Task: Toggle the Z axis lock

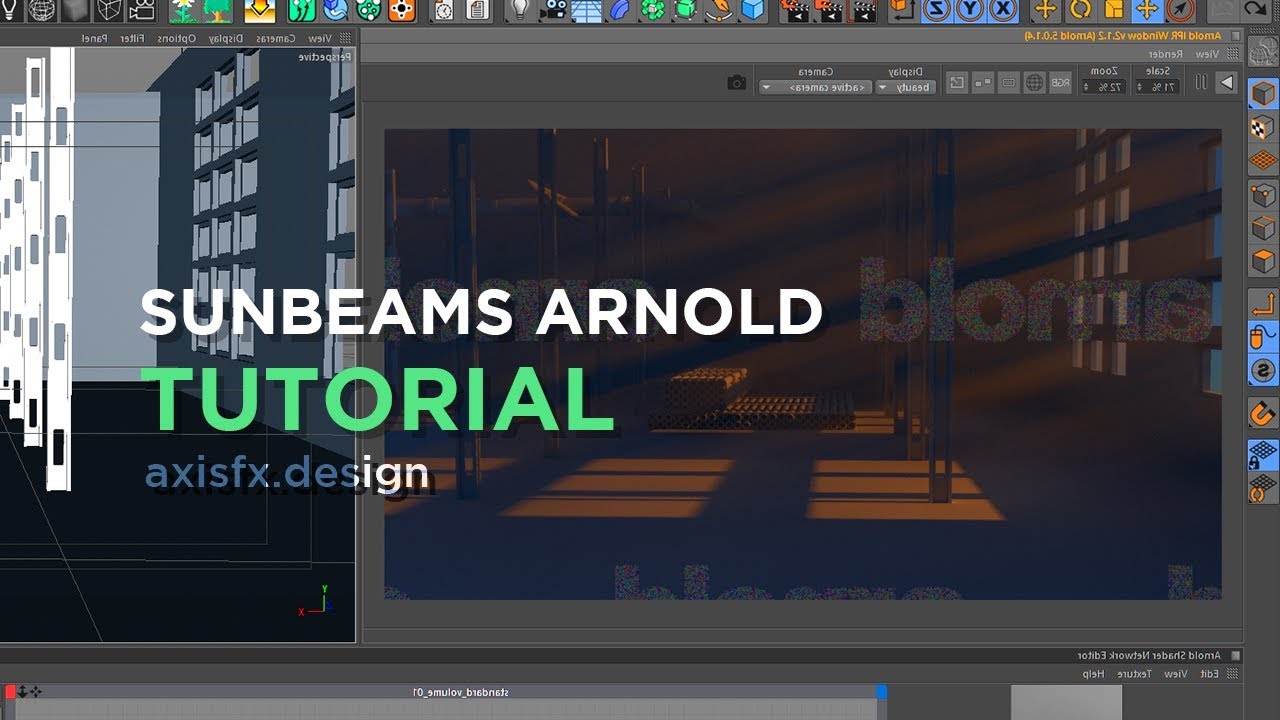Action: tap(937, 10)
